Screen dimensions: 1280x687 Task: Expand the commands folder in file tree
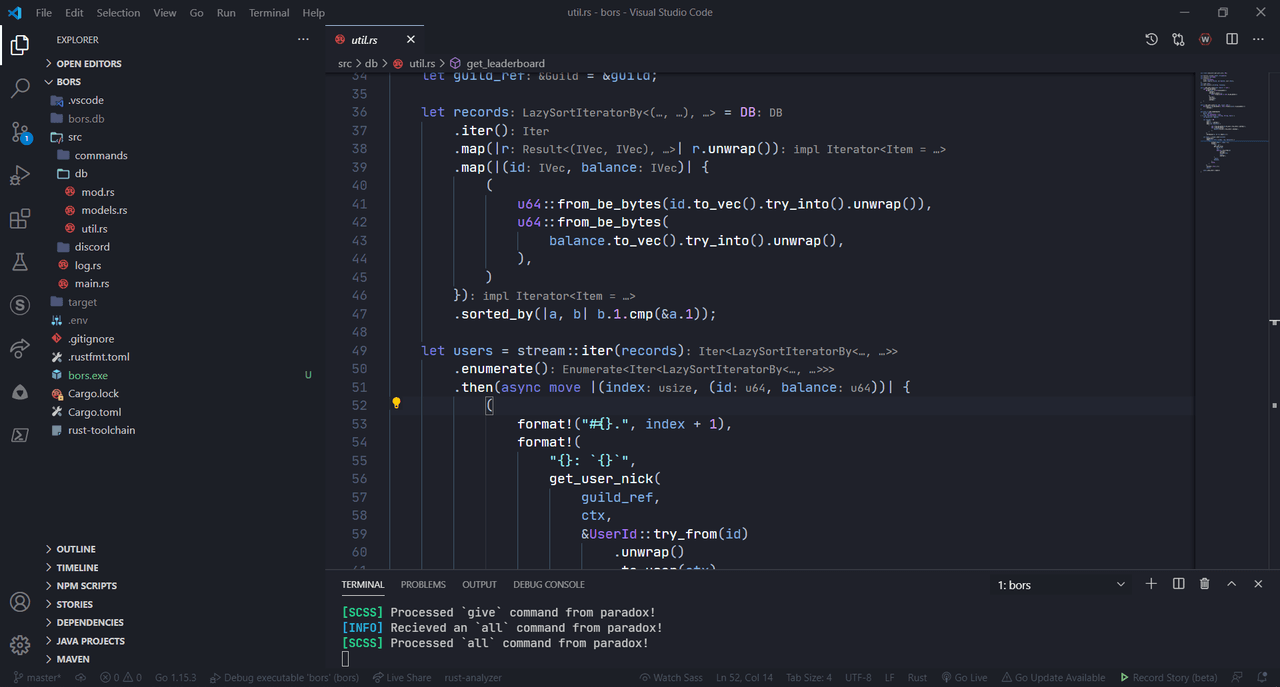tap(101, 155)
